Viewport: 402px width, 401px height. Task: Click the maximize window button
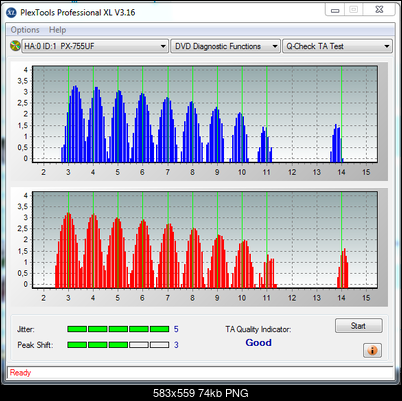(x=354, y=10)
